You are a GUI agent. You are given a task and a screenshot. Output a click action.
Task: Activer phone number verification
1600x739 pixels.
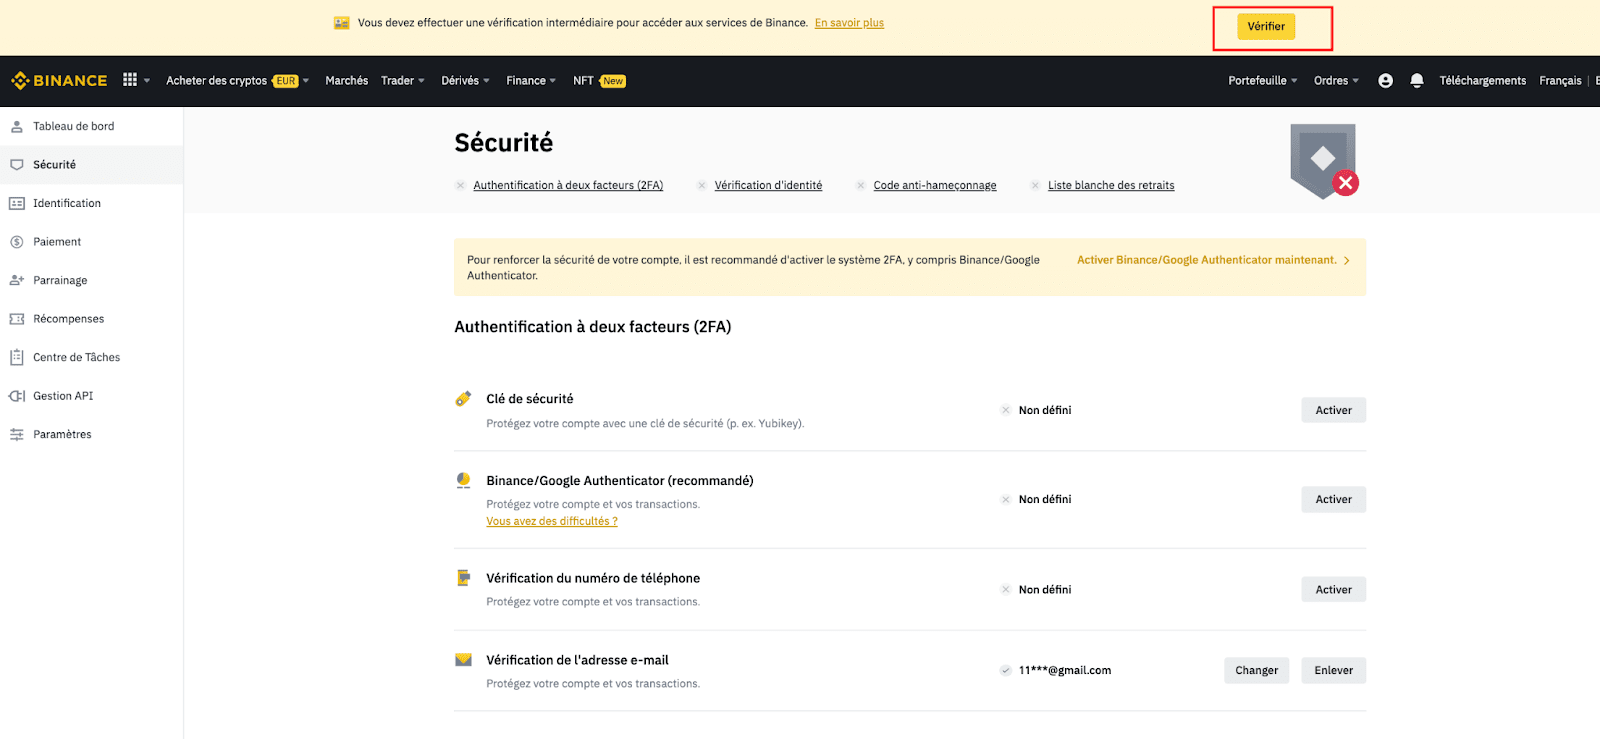[x=1333, y=589]
